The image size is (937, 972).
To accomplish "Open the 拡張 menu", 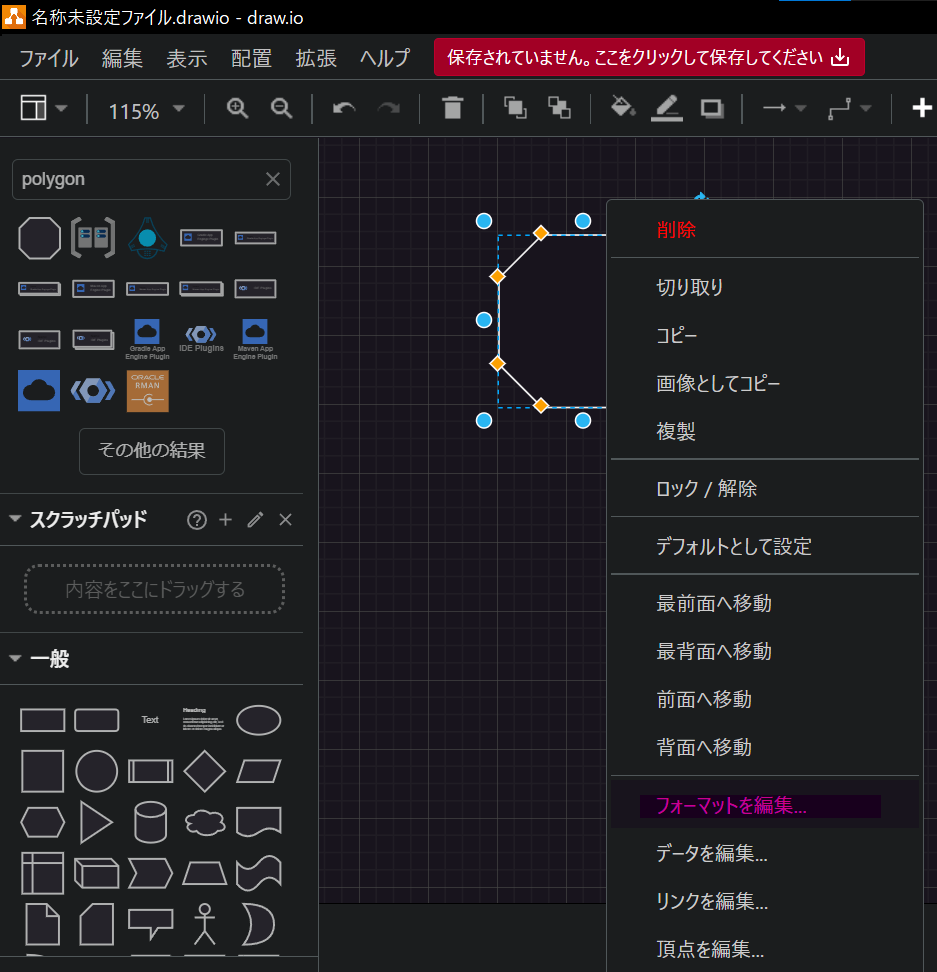I will (x=316, y=58).
